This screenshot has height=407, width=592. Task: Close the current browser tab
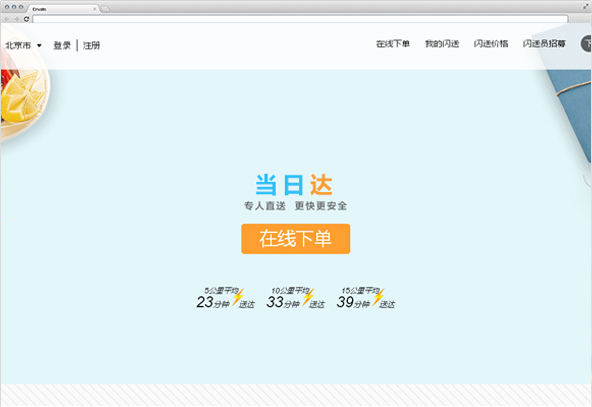[94, 9]
